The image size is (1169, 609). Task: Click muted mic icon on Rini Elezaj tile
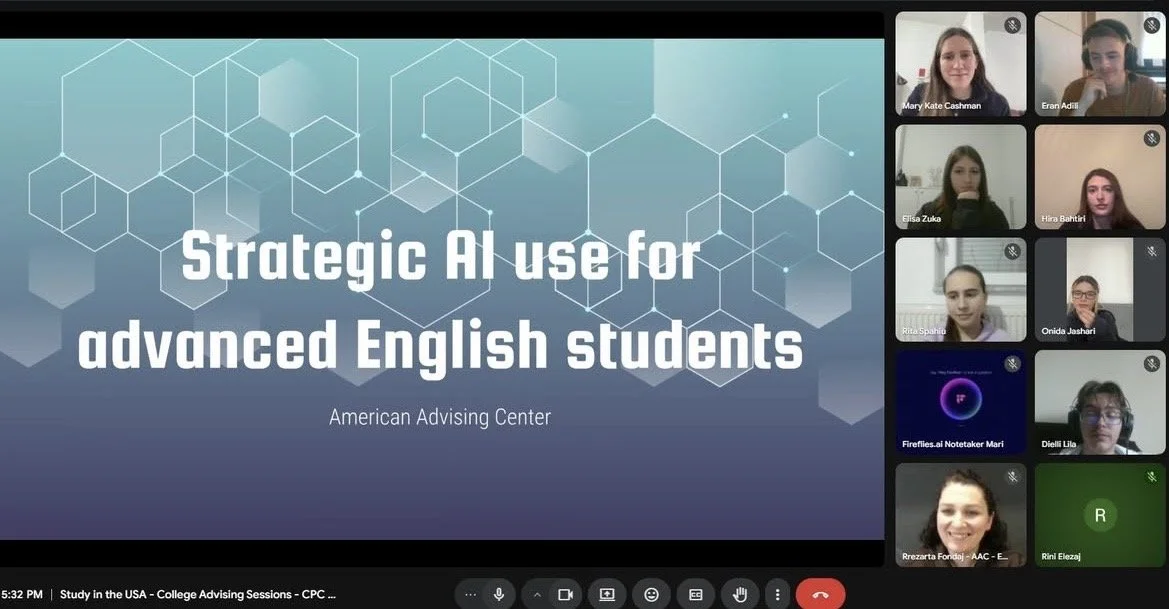click(1151, 476)
